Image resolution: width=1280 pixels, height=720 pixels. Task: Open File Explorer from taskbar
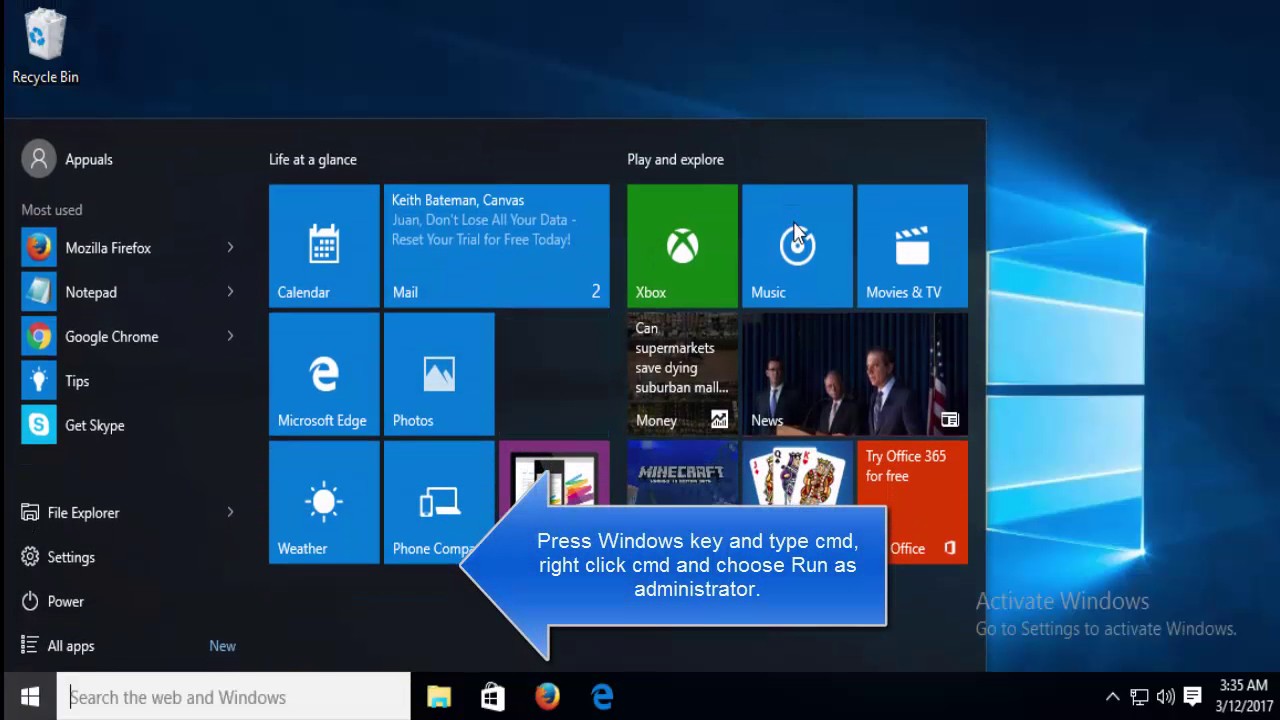coord(439,697)
